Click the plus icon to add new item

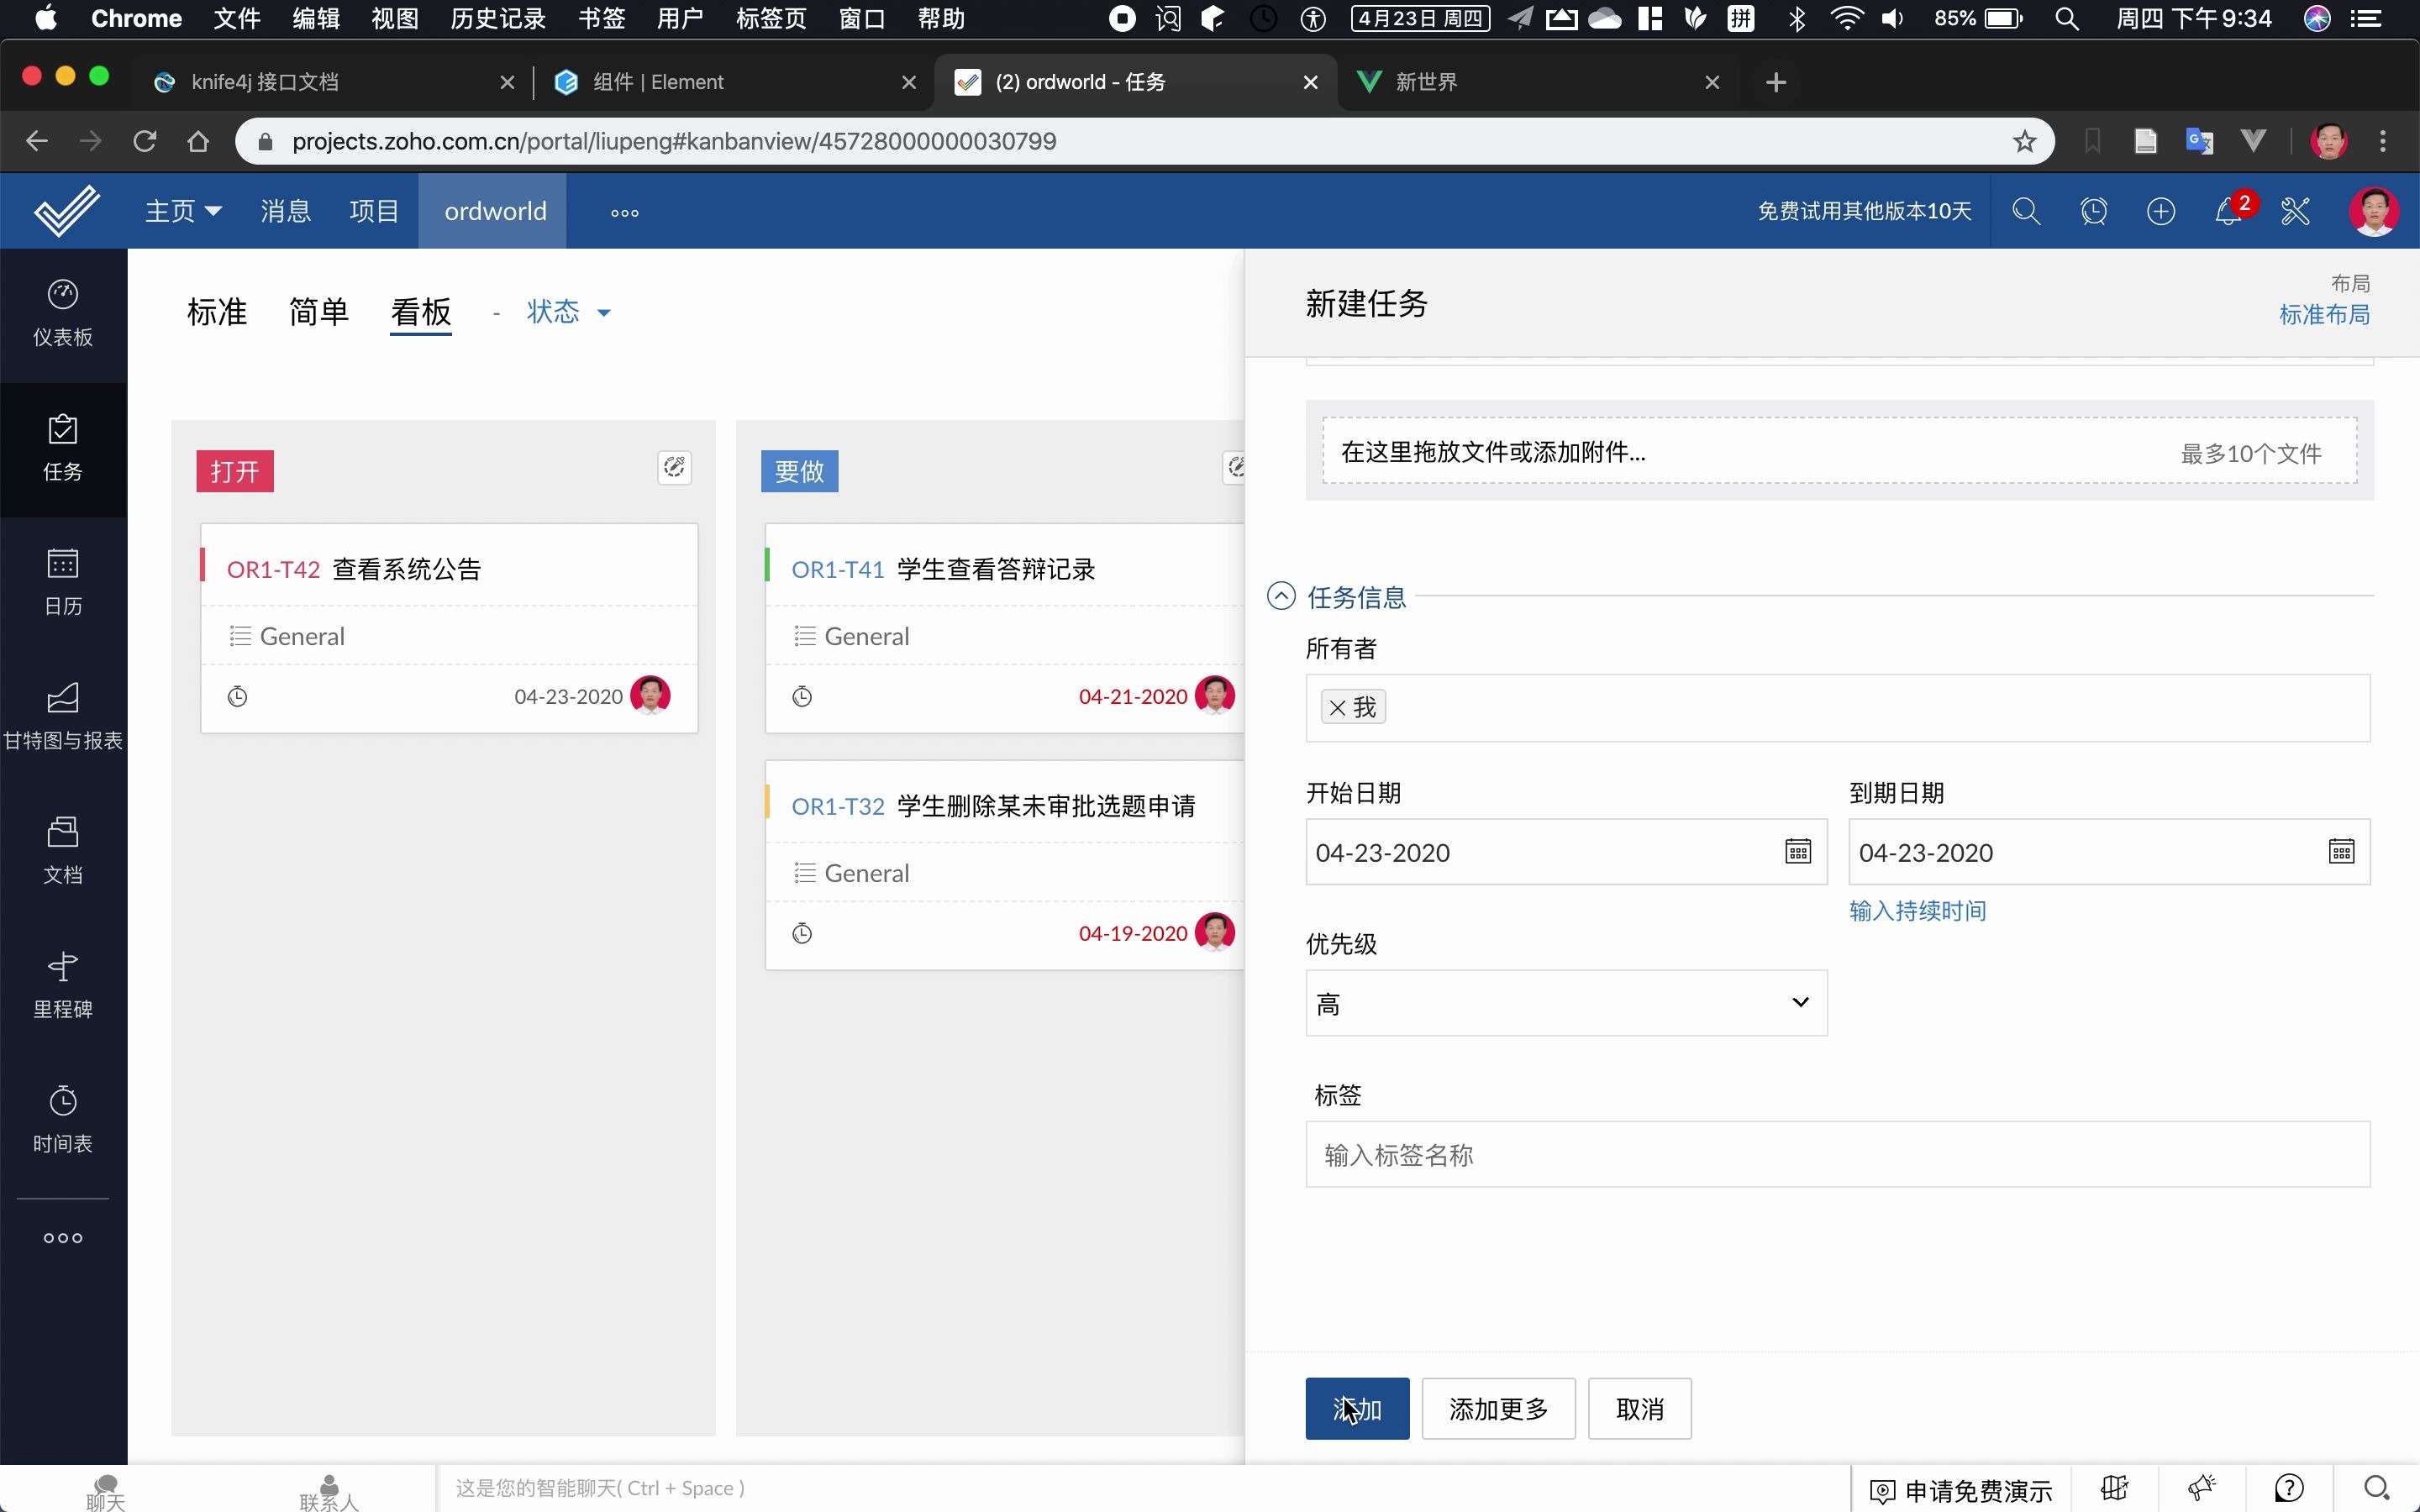[x=2161, y=211]
